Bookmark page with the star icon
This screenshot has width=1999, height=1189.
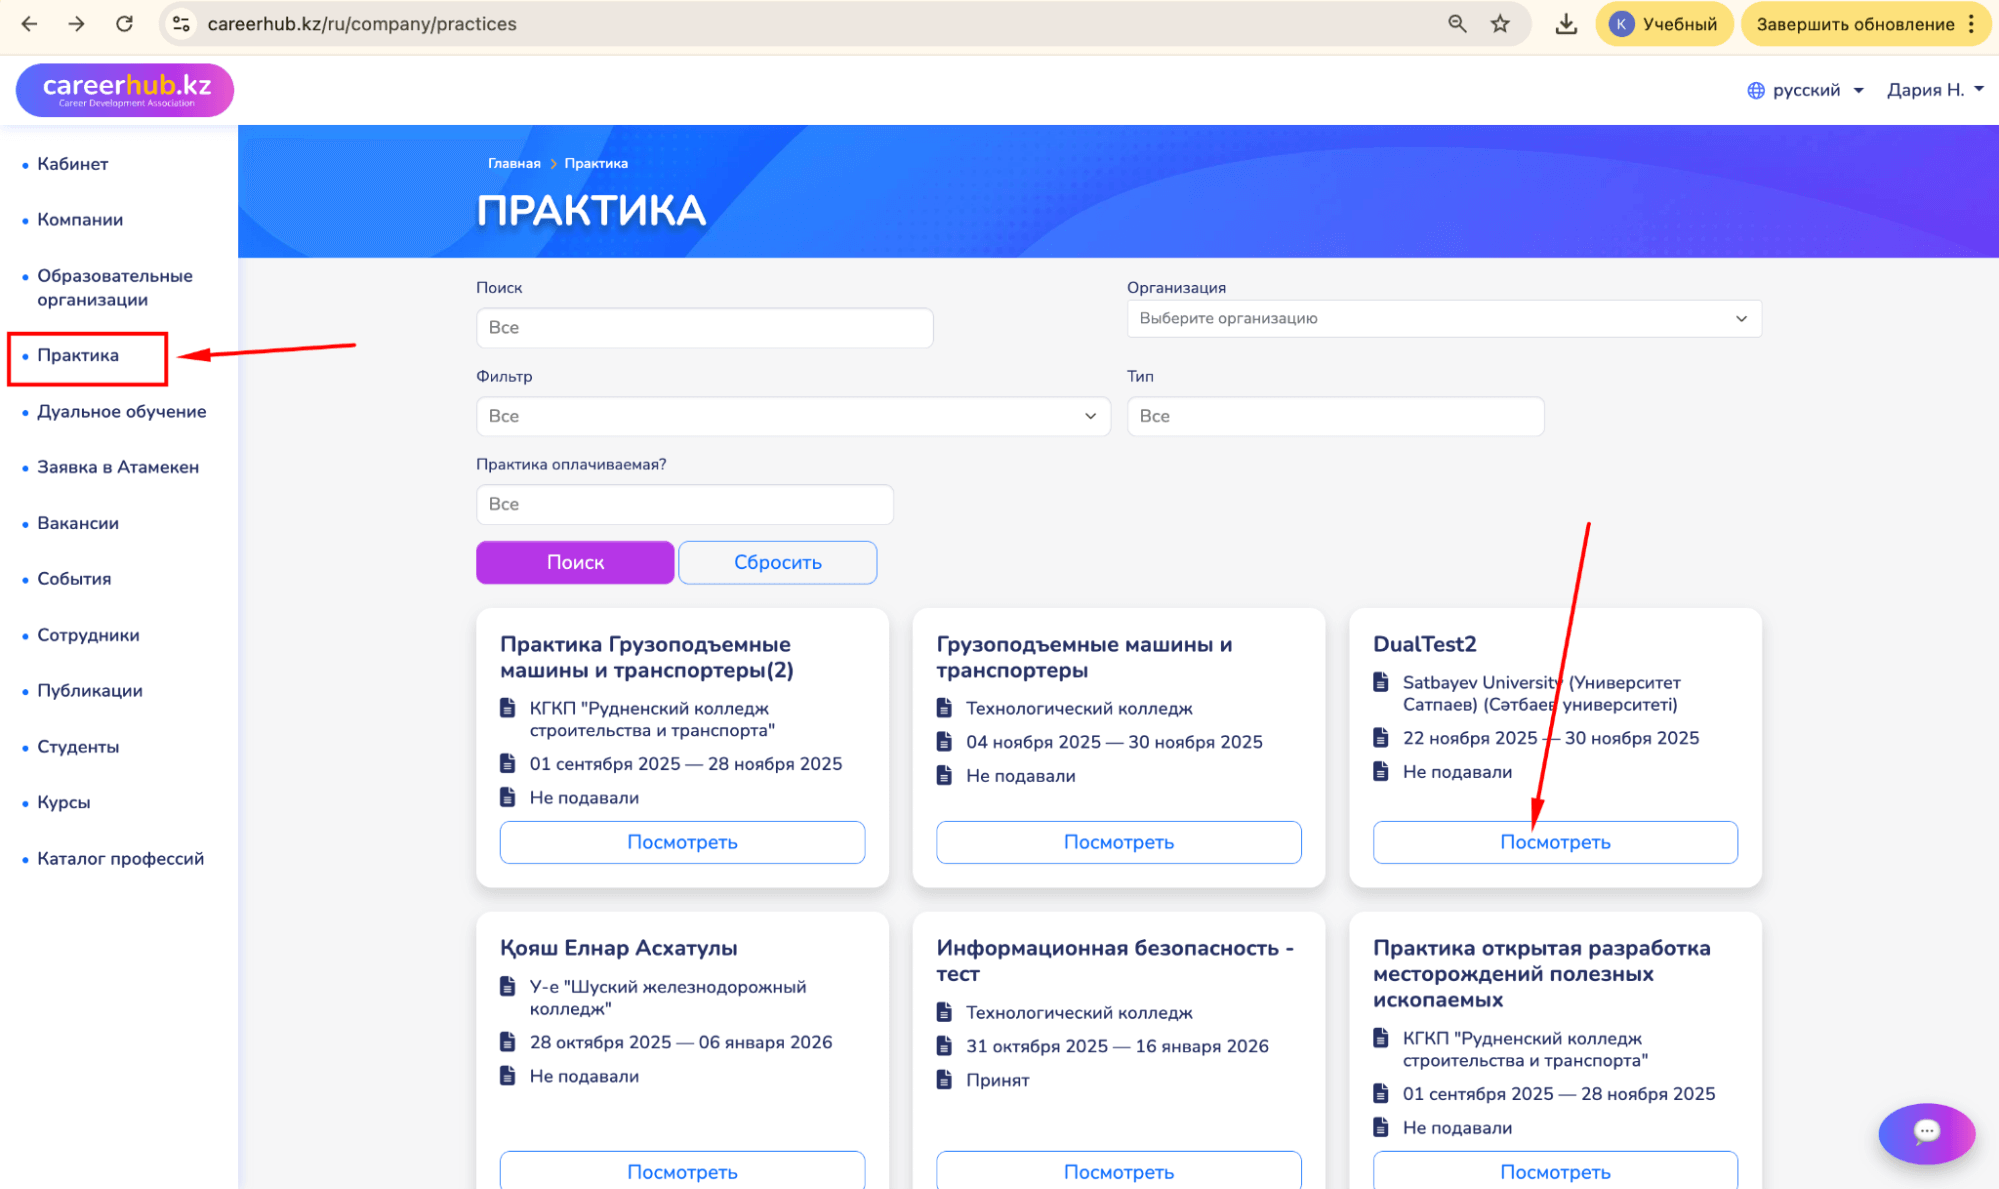tap(1500, 24)
